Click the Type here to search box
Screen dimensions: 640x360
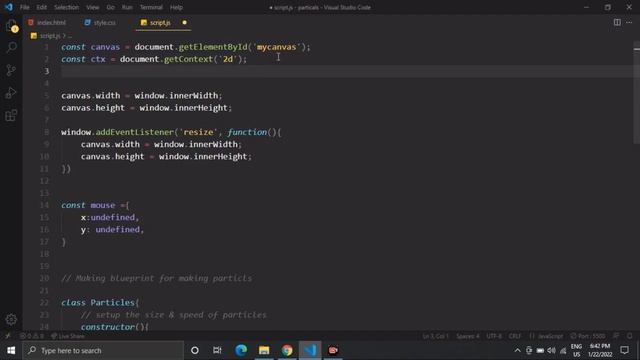(x=103, y=350)
